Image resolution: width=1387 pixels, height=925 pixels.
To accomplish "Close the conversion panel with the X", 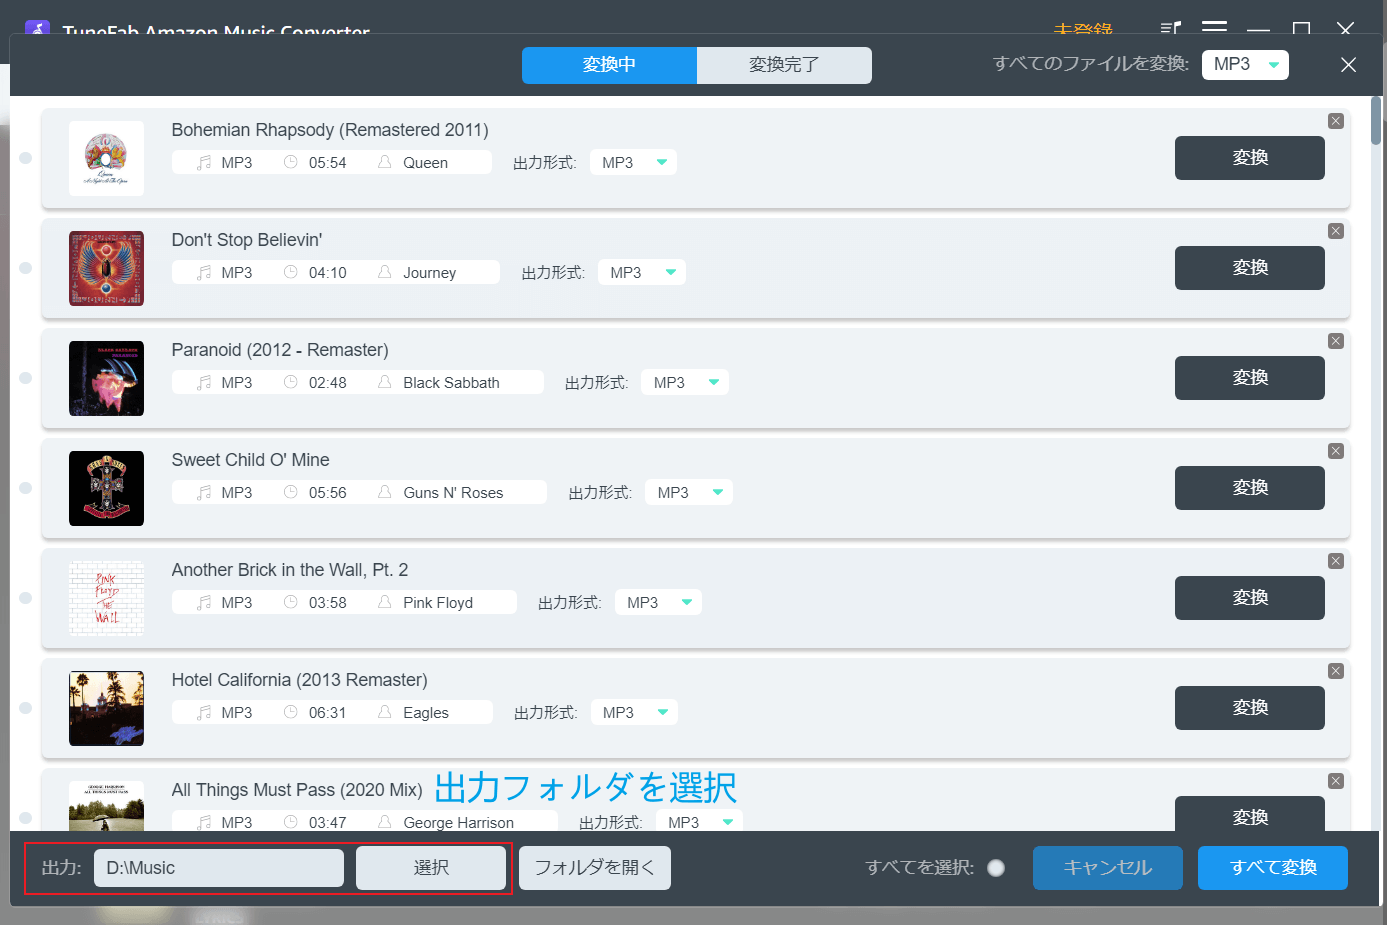I will [x=1348, y=65].
